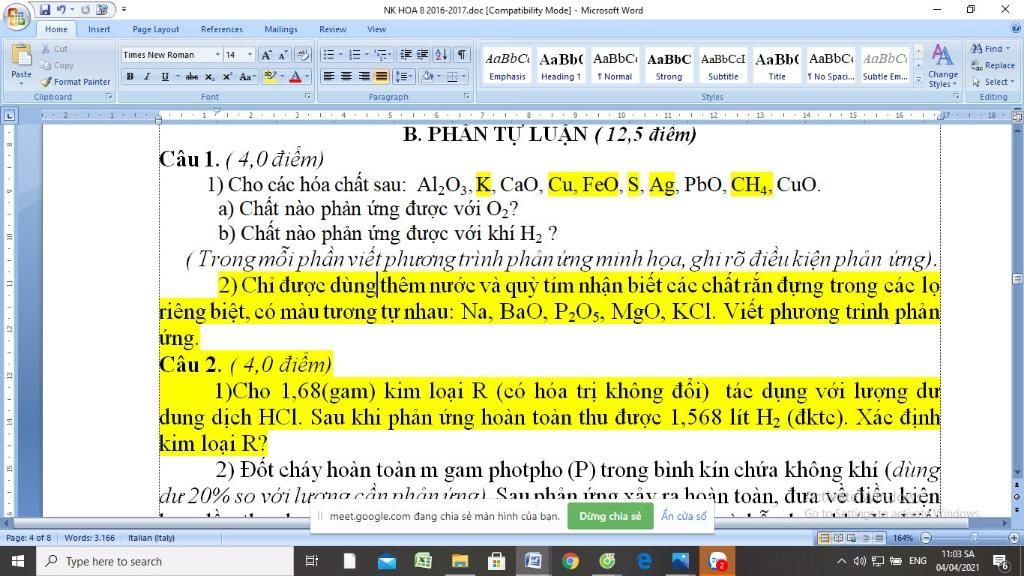Click the Dừng chia sẻ button

point(610,516)
